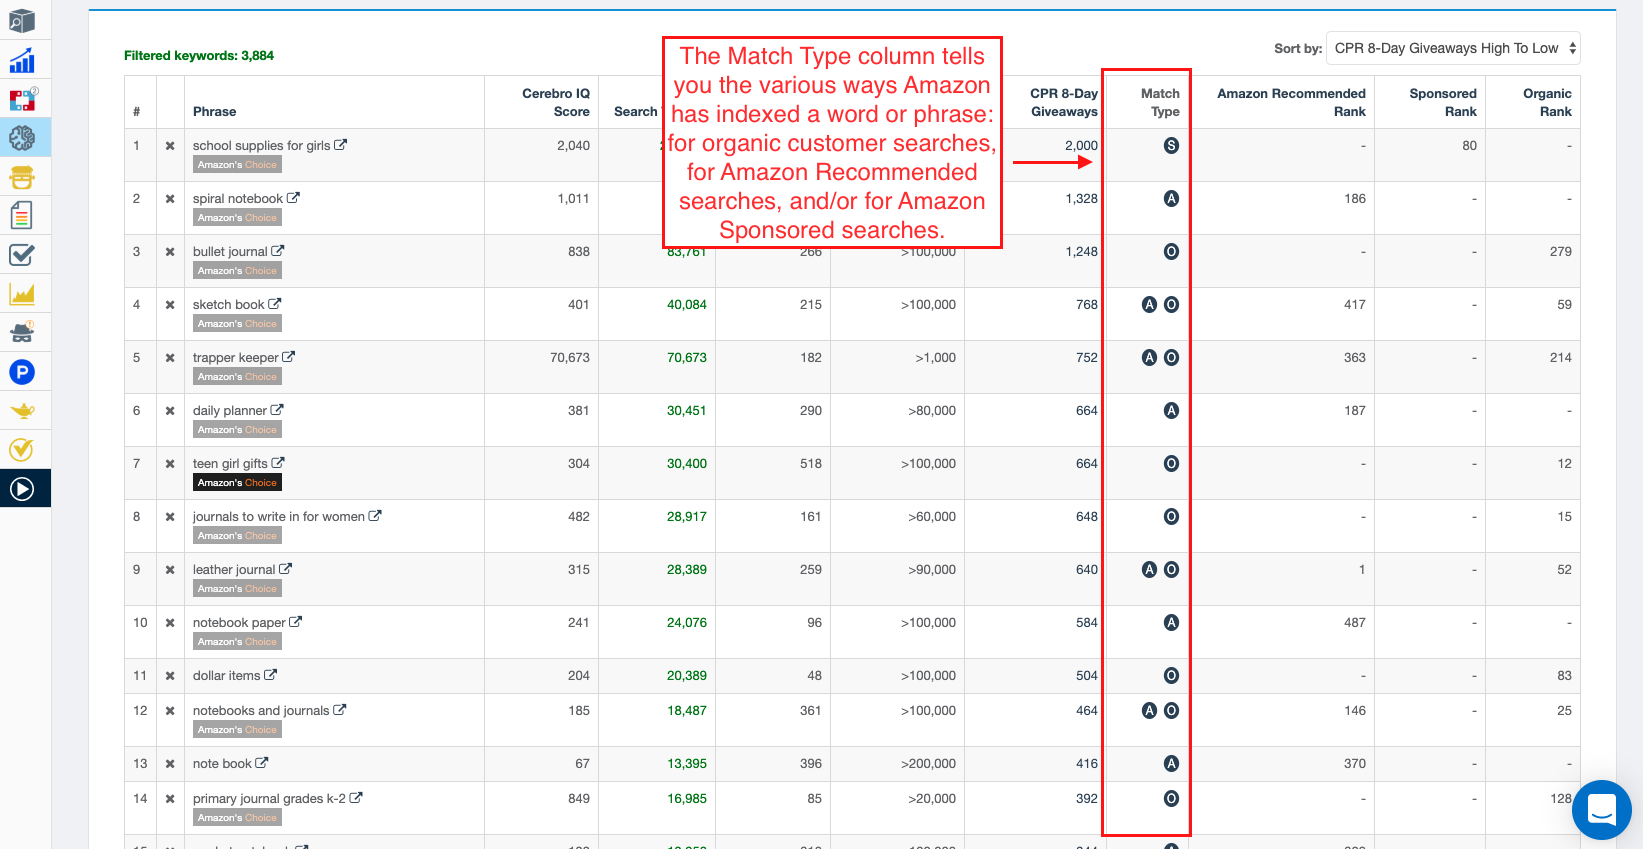The height and width of the screenshot is (849, 1643).
Task: Open external link icon beside 'sketch book'
Action: 275,304
